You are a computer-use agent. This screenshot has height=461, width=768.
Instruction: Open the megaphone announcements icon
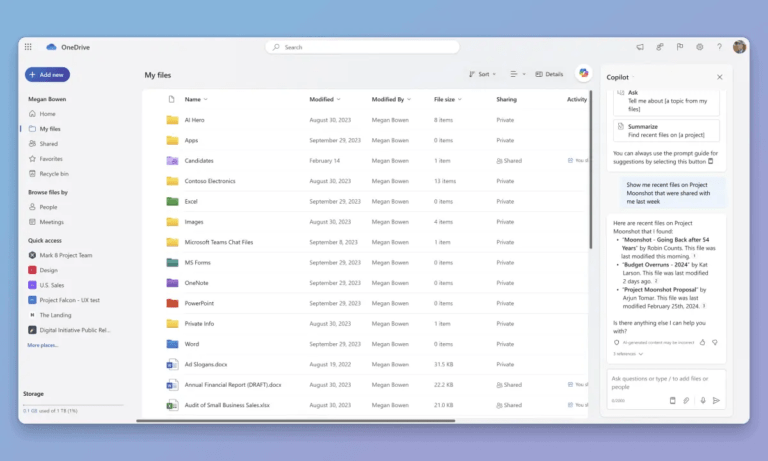pyautogui.click(x=640, y=47)
